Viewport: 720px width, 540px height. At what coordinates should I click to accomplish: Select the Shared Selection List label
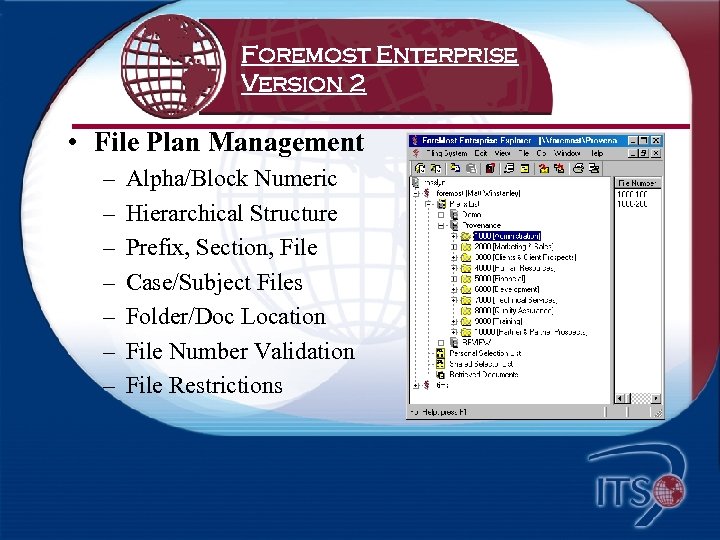pyautogui.click(x=481, y=364)
